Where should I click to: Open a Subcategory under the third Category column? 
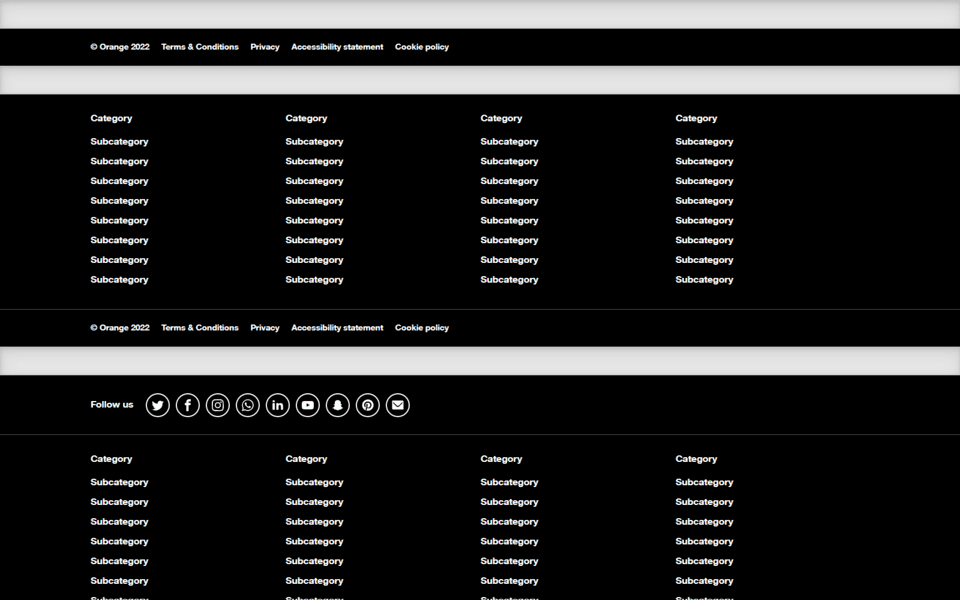tap(509, 141)
